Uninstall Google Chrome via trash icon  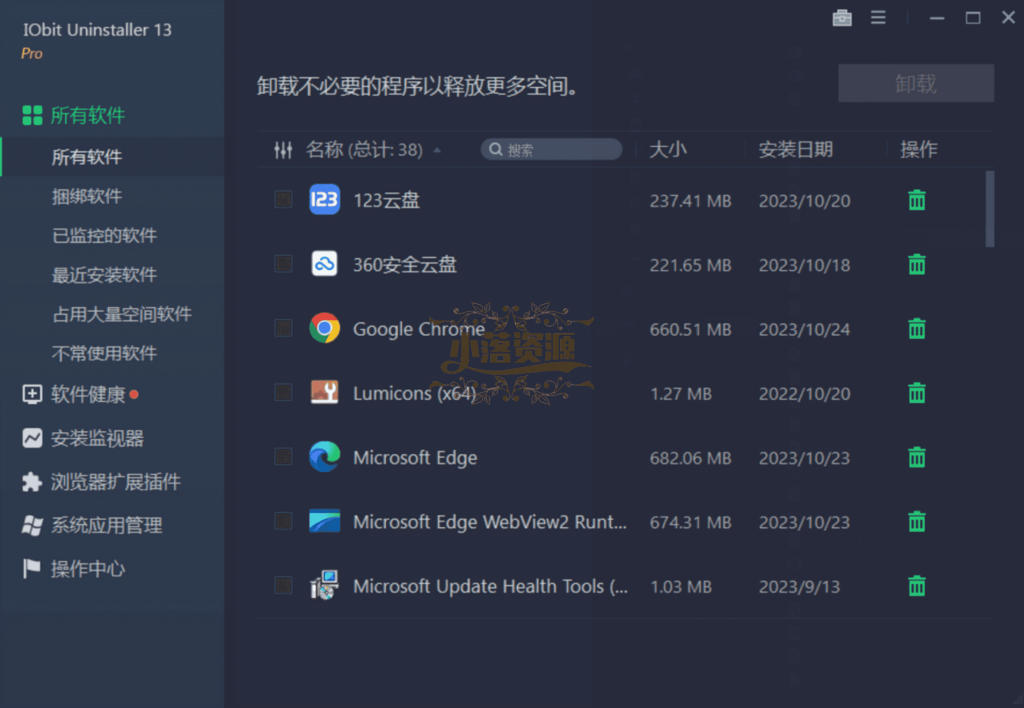pyautogui.click(x=917, y=329)
